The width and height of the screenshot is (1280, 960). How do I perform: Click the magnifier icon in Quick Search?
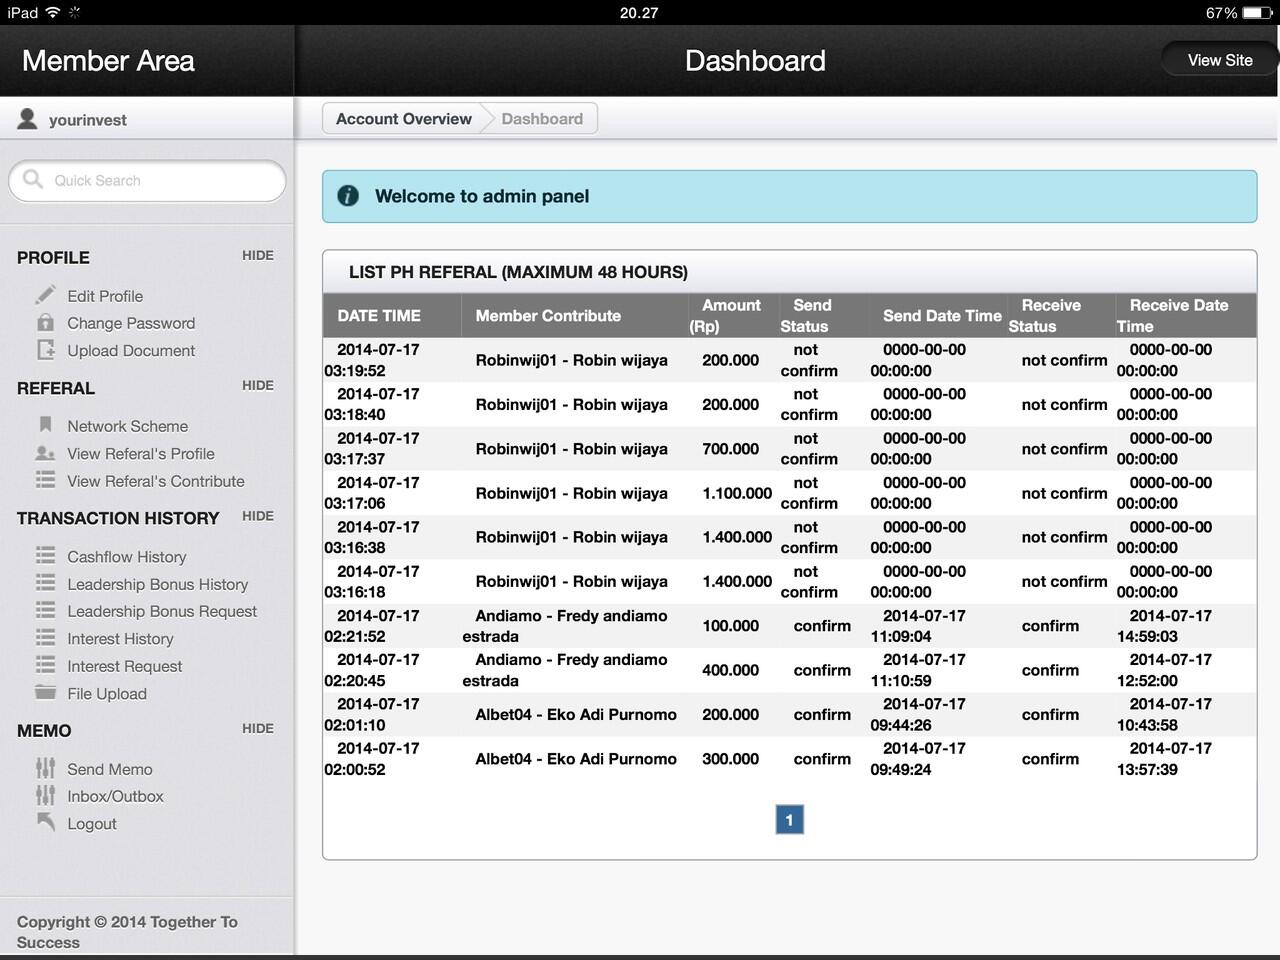(x=33, y=179)
